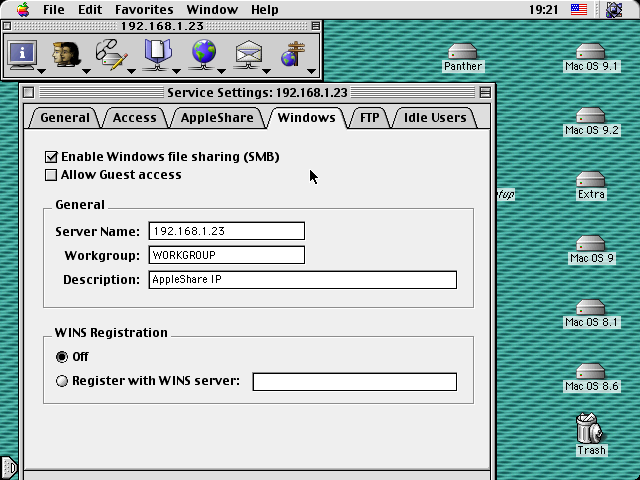640x480 pixels.
Task: Open the Apple menu
Action: (23, 9)
